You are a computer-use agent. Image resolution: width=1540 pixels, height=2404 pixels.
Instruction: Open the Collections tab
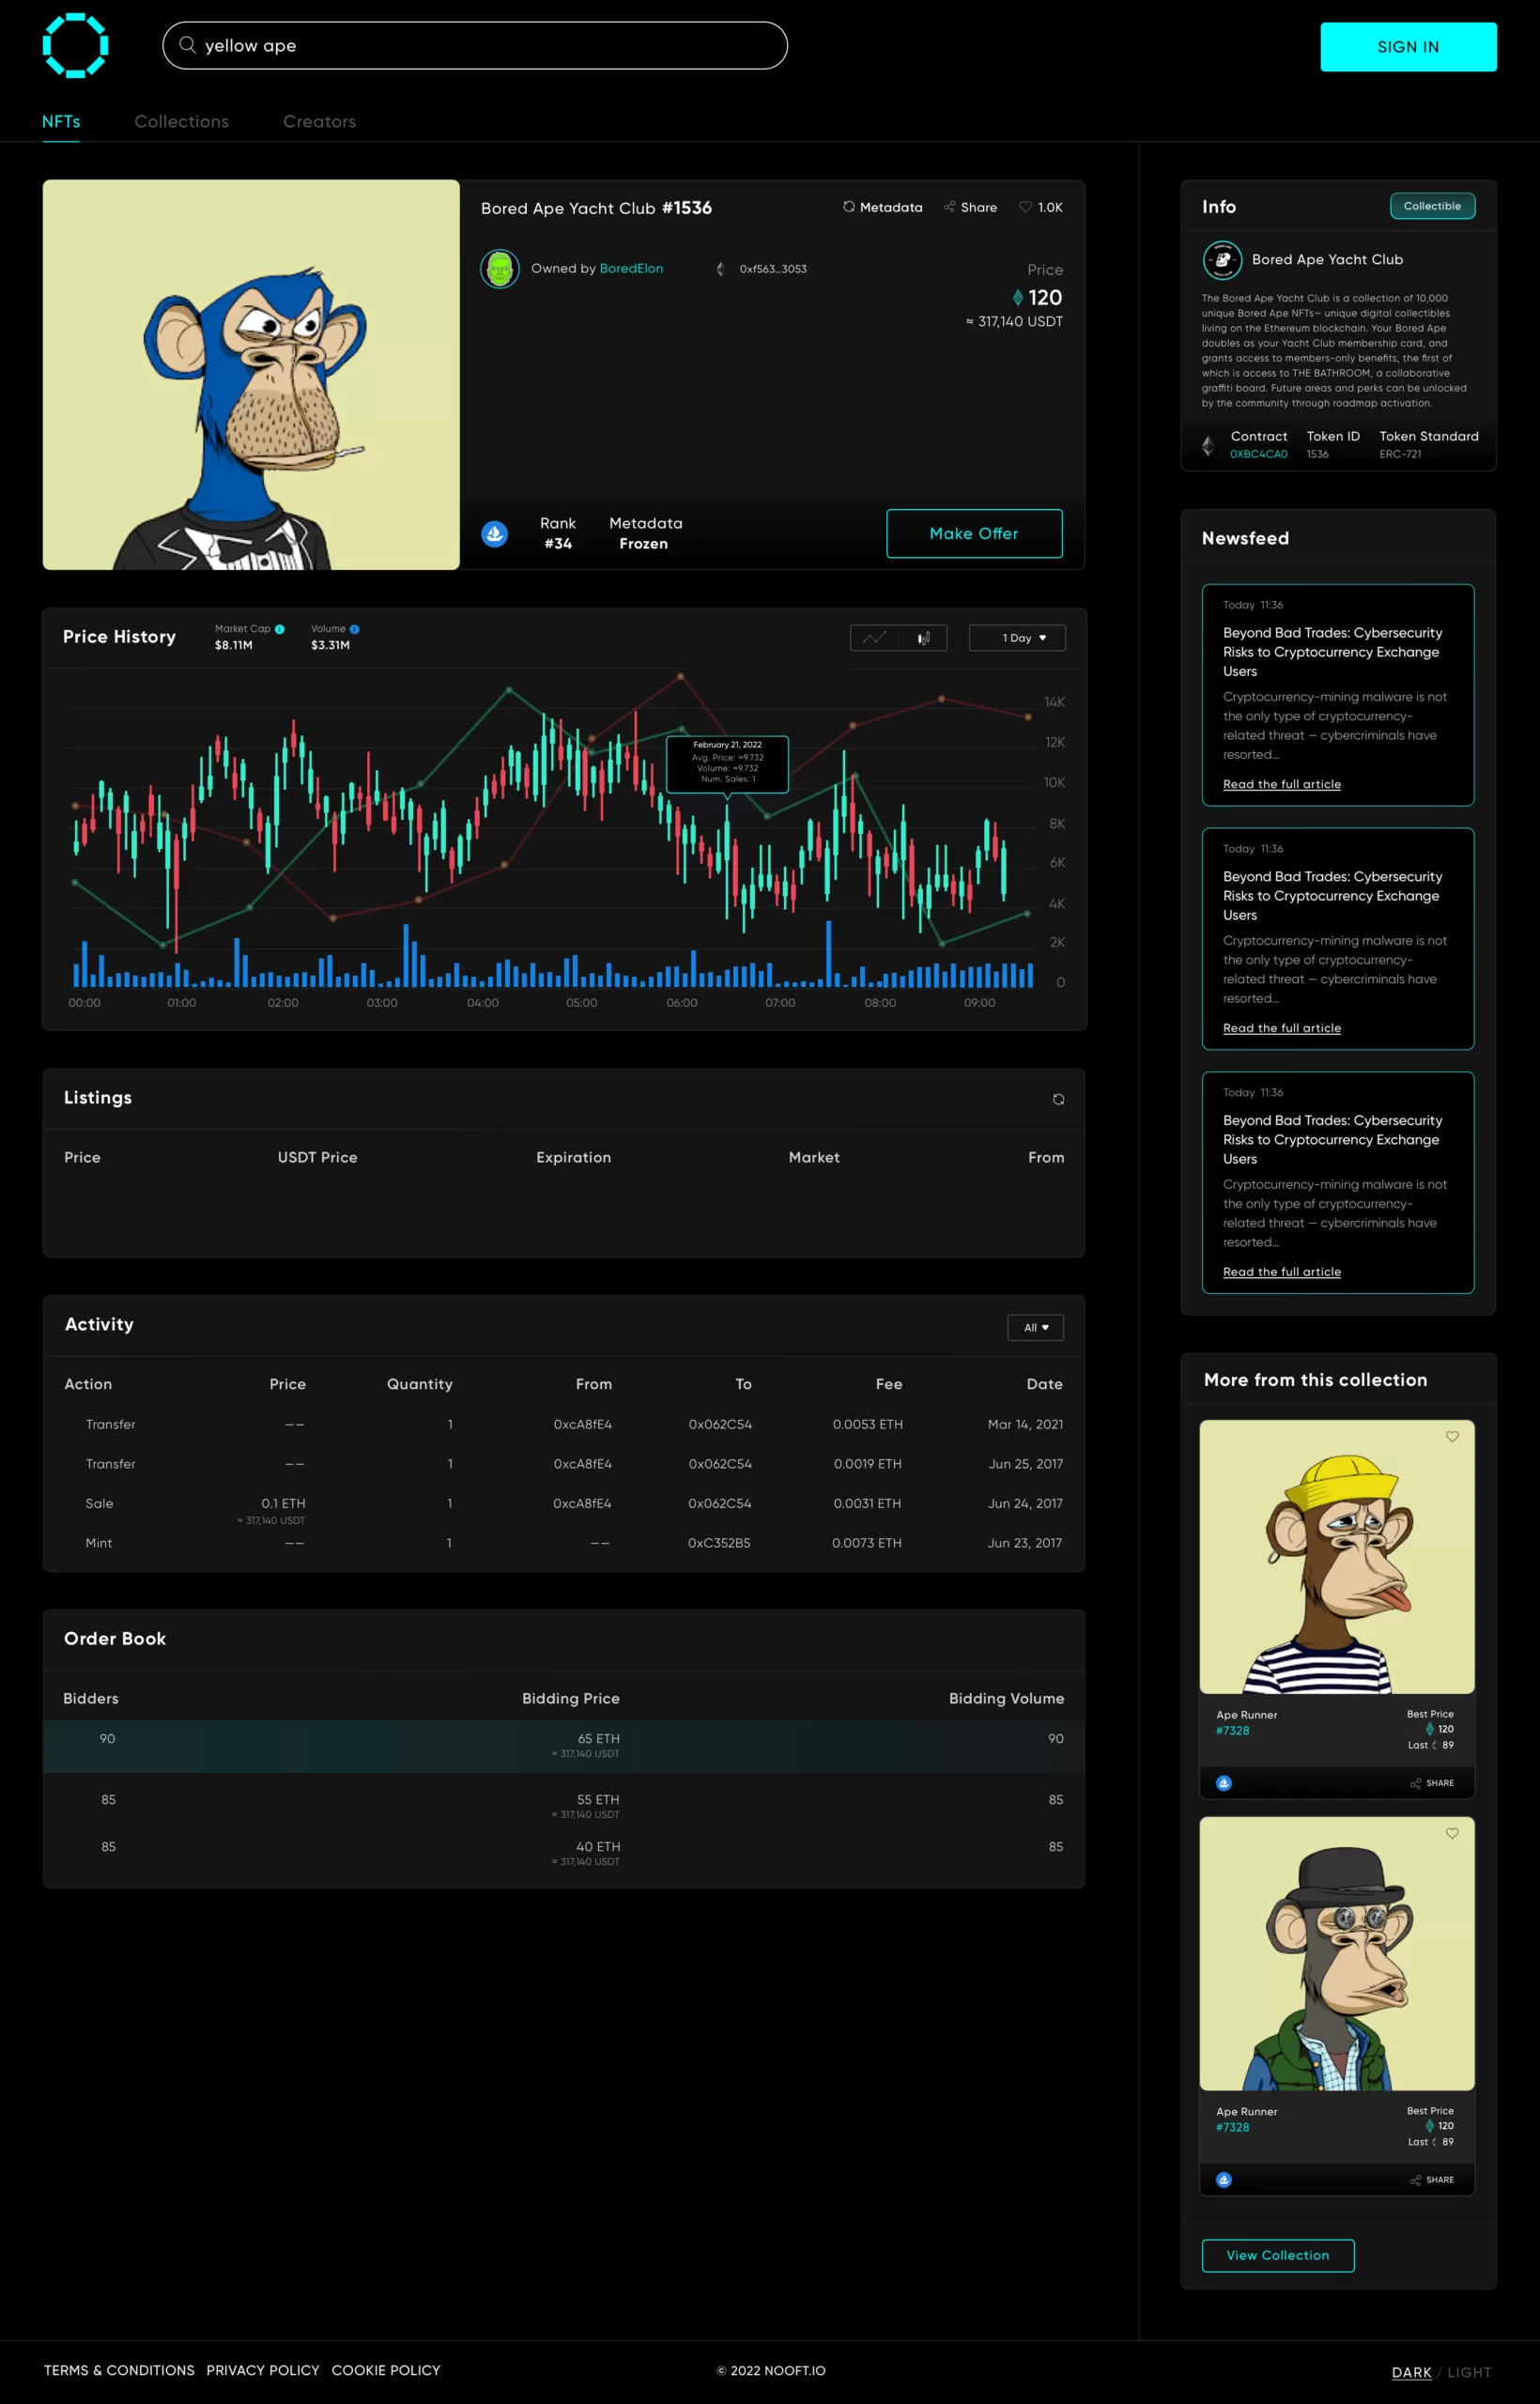click(182, 122)
